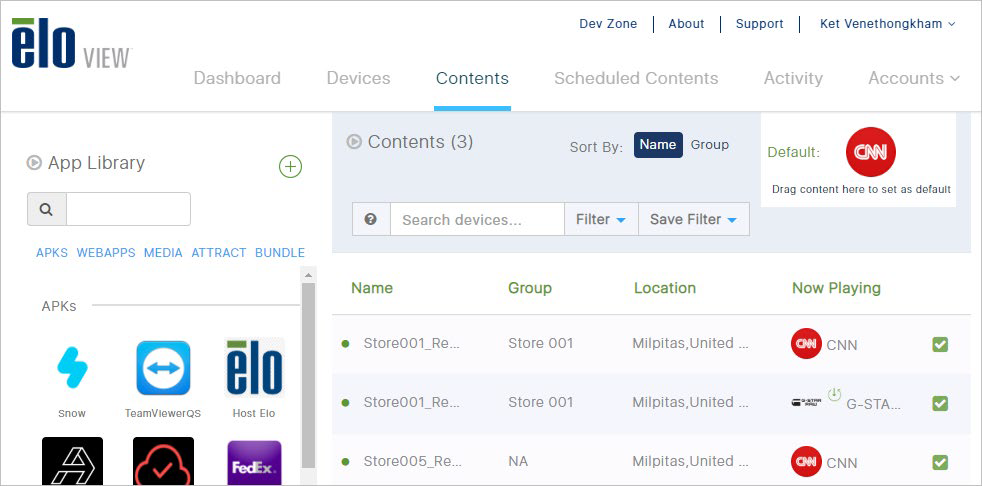Select the red cloud checkmark app icon
The image size is (982, 486).
point(163,462)
